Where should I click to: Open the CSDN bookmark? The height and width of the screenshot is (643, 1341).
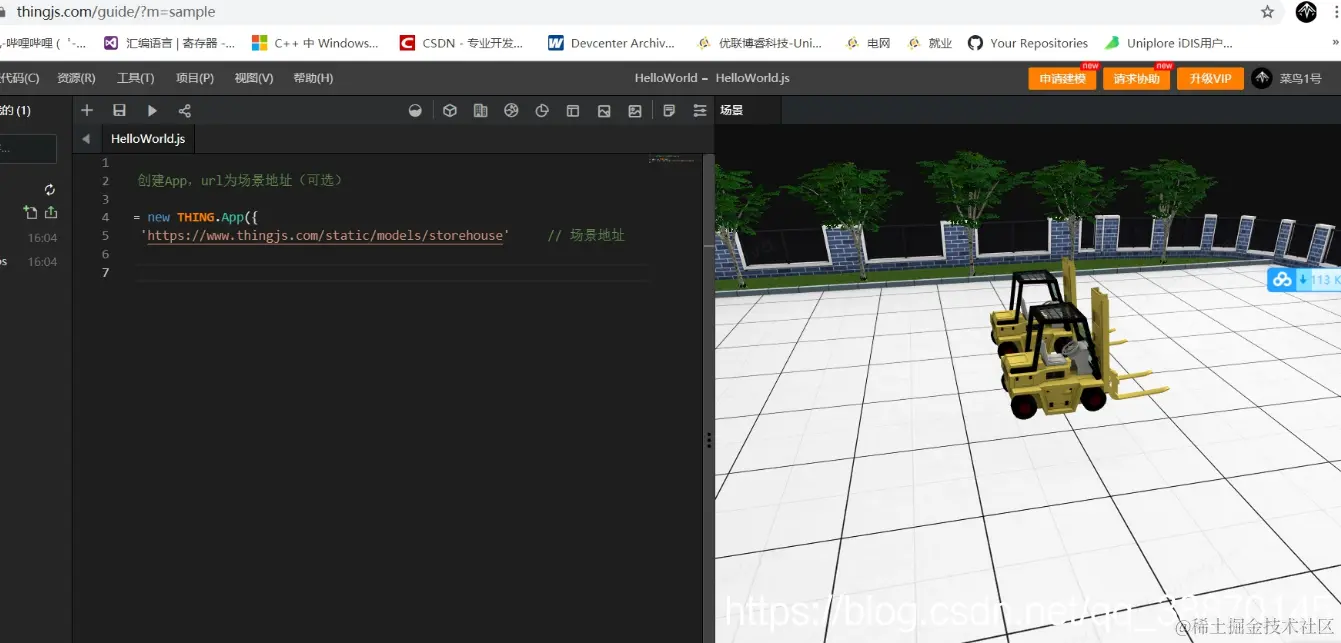pyautogui.click(x=461, y=43)
